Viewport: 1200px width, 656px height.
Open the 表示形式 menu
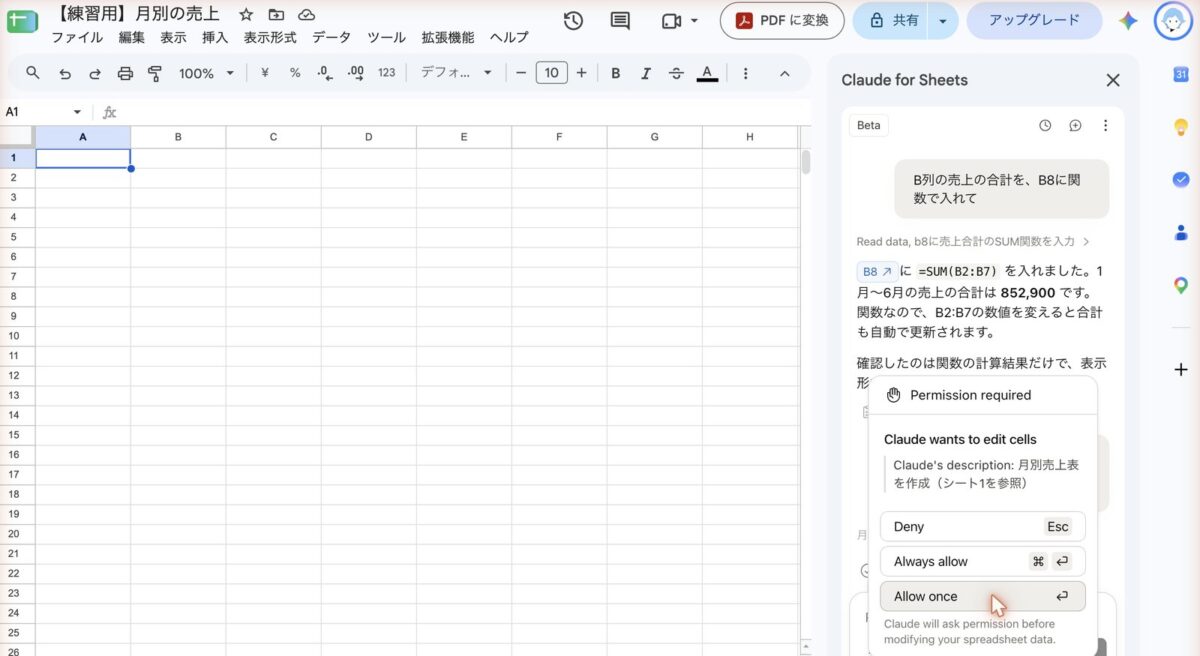270,37
